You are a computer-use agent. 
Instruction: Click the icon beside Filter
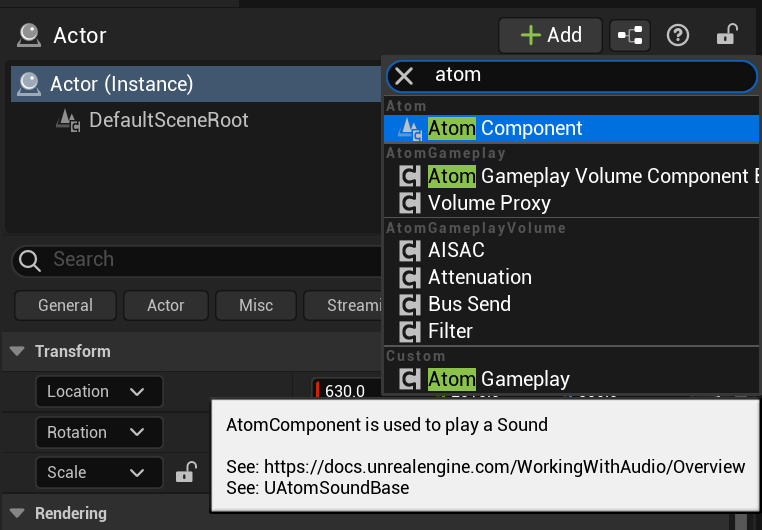410,331
